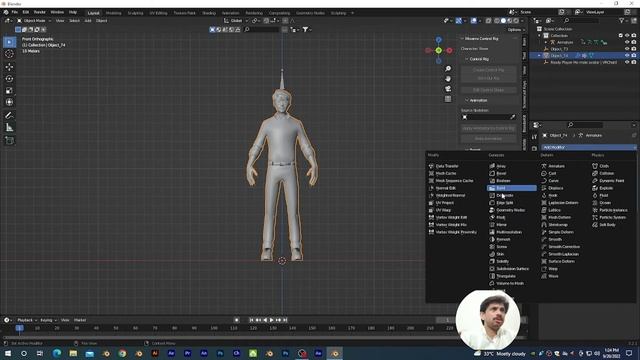The height and width of the screenshot is (360, 640).
Task: Switch to the Modeling workspace tab
Action: click(113, 13)
